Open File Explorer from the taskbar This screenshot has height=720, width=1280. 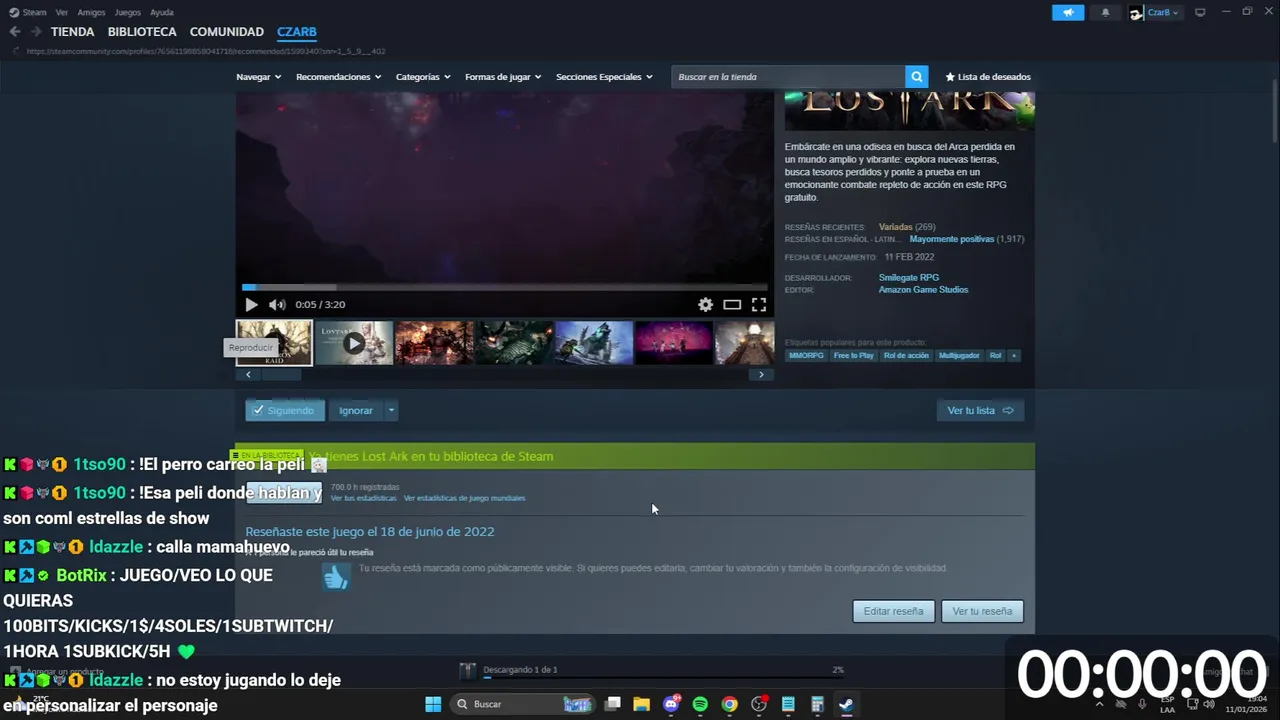pos(641,704)
